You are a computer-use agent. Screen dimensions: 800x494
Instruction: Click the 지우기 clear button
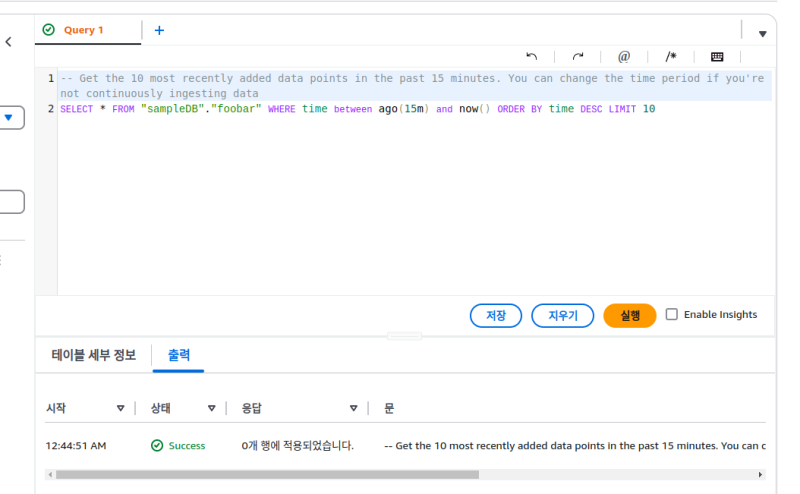click(x=563, y=315)
